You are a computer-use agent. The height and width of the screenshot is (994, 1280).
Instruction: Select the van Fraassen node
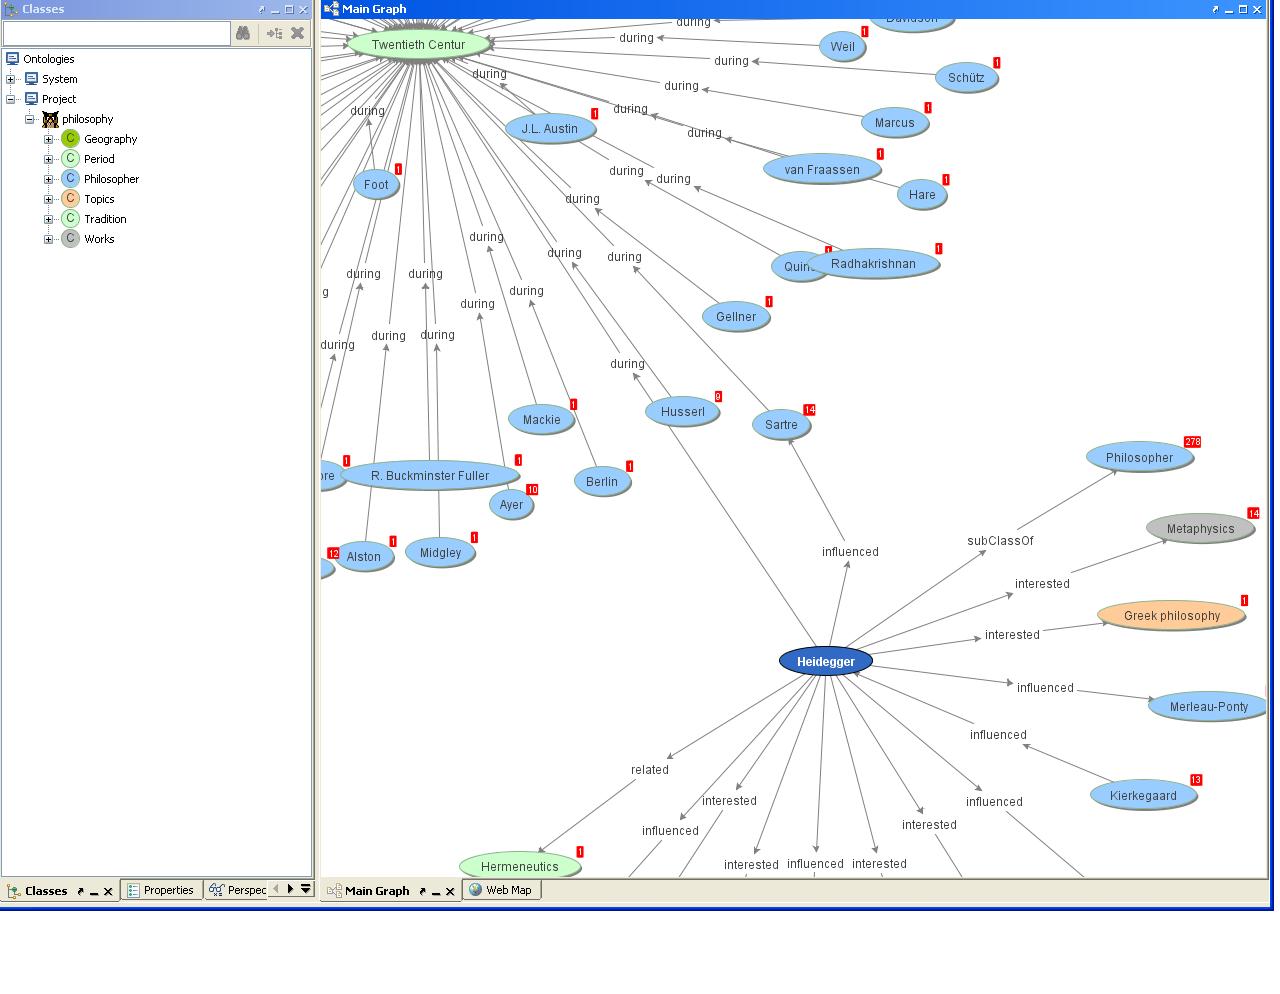pyautogui.click(x=822, y=169)
